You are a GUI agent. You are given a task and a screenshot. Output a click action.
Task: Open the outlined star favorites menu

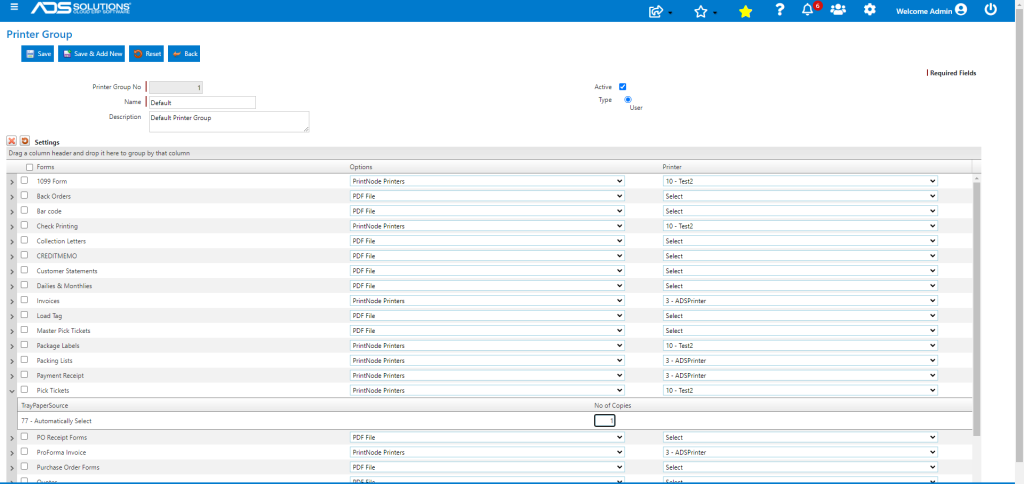701,11
